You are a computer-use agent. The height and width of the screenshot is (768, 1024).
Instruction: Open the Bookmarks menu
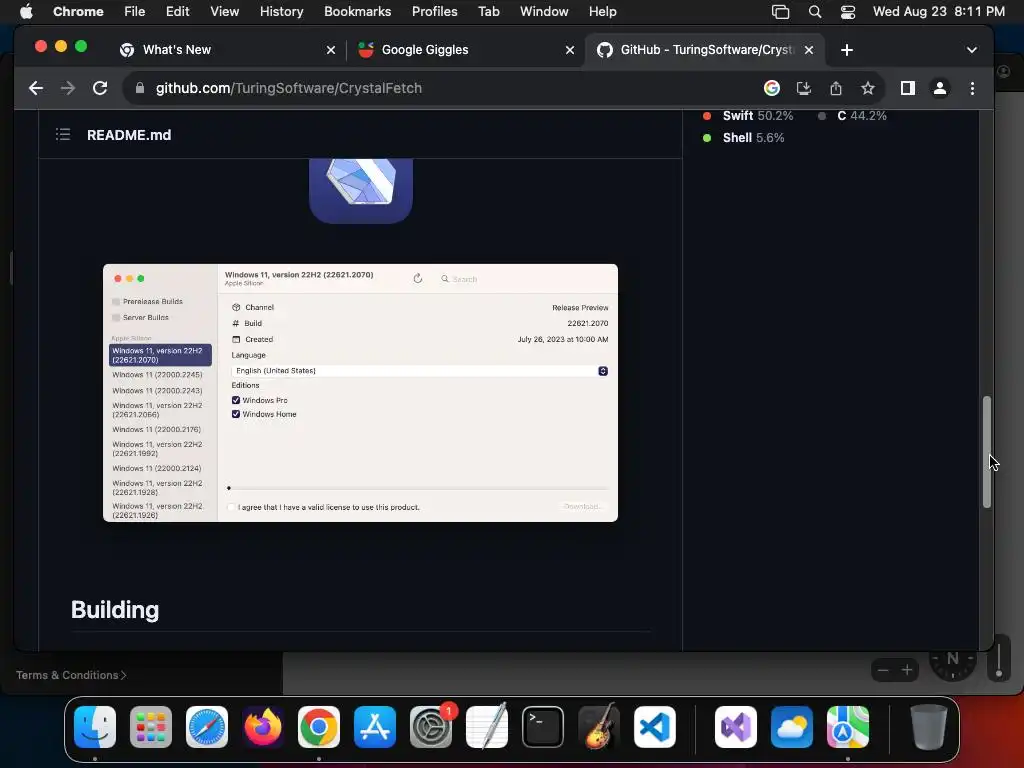[357, 11]
